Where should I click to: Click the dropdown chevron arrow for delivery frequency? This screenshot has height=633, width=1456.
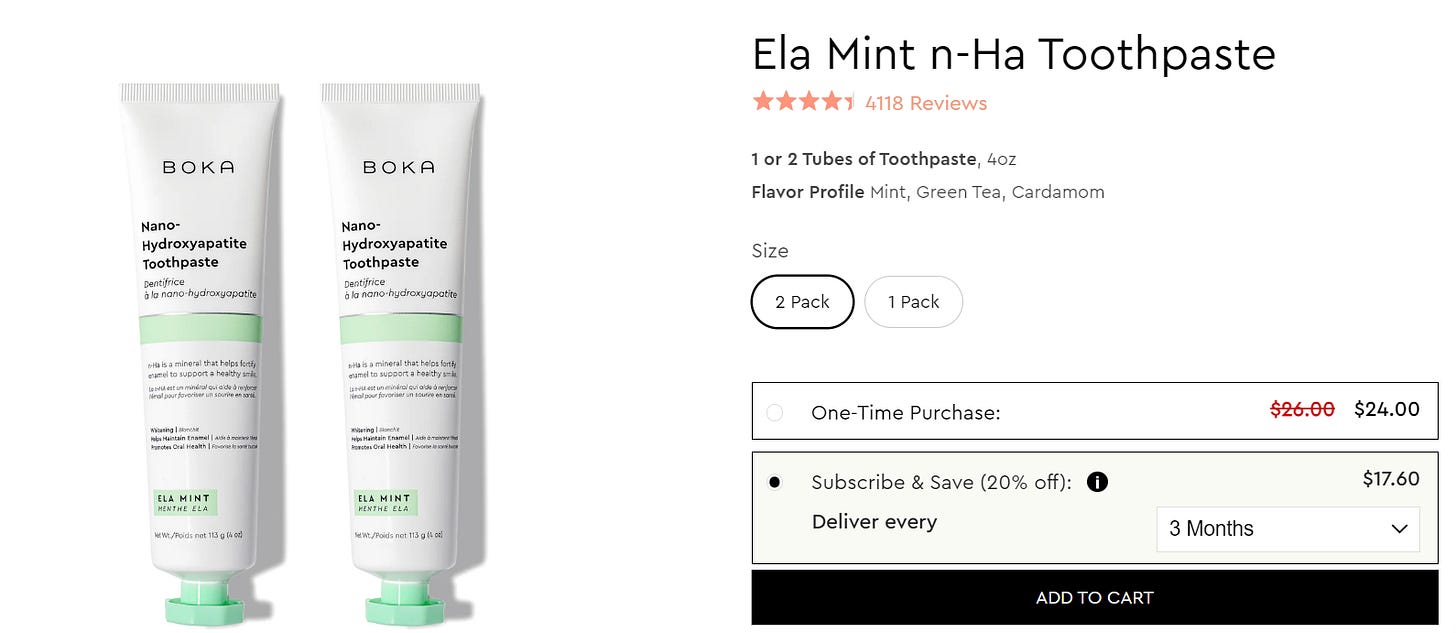[1399, 529]
